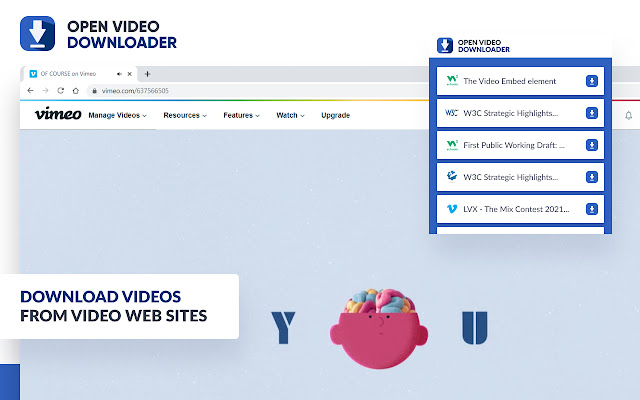Click large Open Video Downloader logo icon
This screenshot has width=640, height=400.
pos(37,33)
